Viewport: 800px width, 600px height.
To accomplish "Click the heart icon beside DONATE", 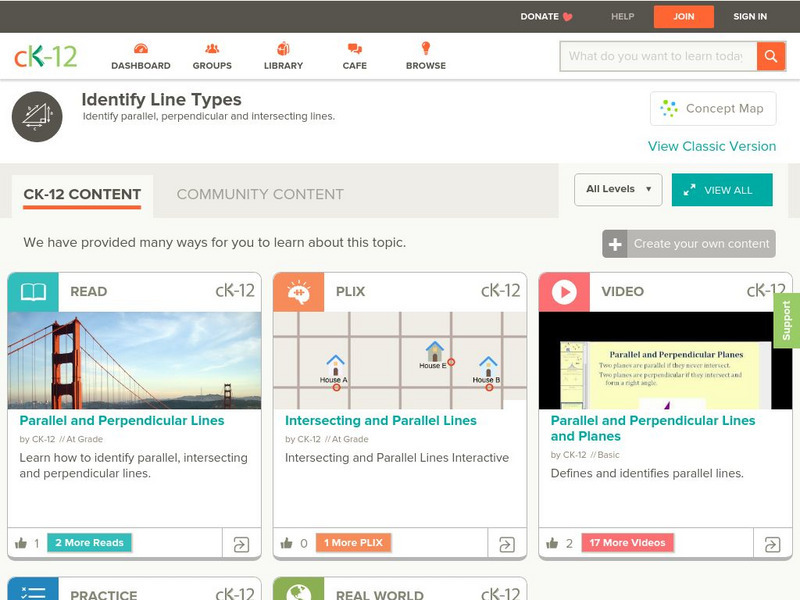I will [567, 17].
